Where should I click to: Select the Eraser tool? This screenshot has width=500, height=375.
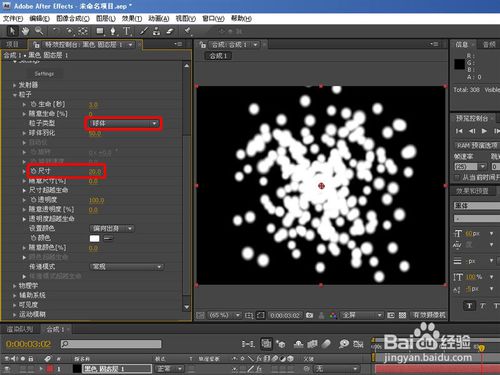pos(170,31)
